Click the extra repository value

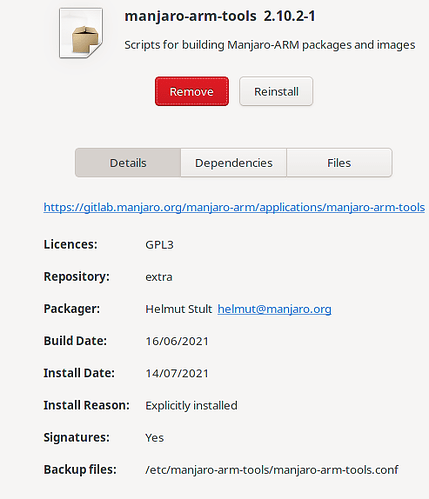pyautogui.click(x=159, y=277)
